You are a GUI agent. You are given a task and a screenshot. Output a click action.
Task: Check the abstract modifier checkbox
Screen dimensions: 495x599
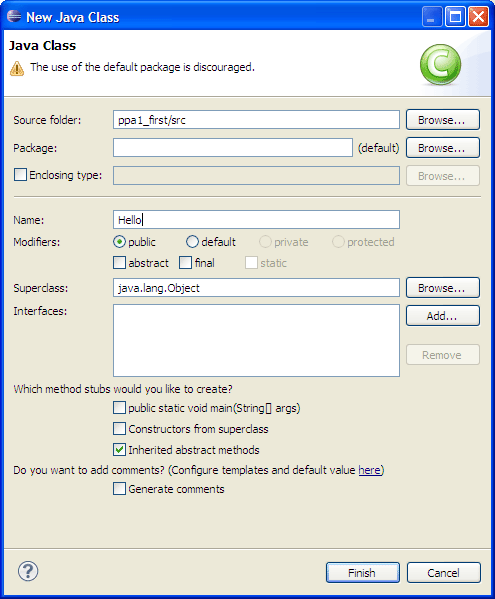pos(119,262)
